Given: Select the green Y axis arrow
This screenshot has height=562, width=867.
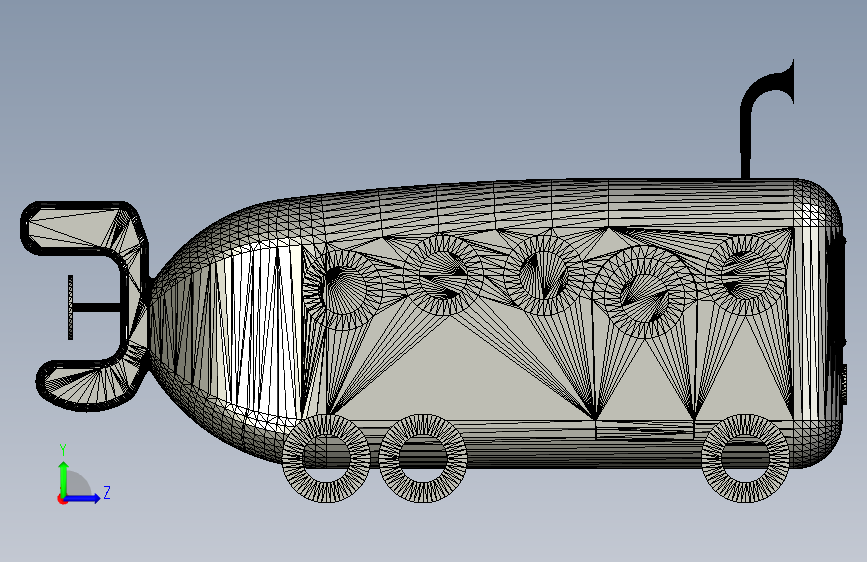Looking at the screenshot, I should tap(64, 479).
